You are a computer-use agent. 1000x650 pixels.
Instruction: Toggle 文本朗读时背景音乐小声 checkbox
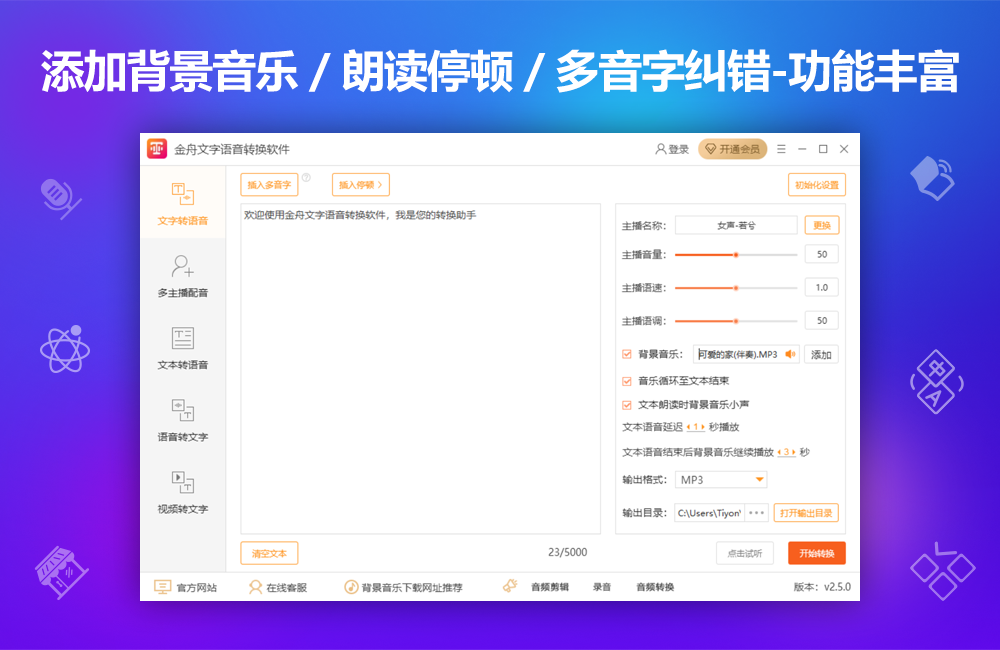(x=627, y=404)
